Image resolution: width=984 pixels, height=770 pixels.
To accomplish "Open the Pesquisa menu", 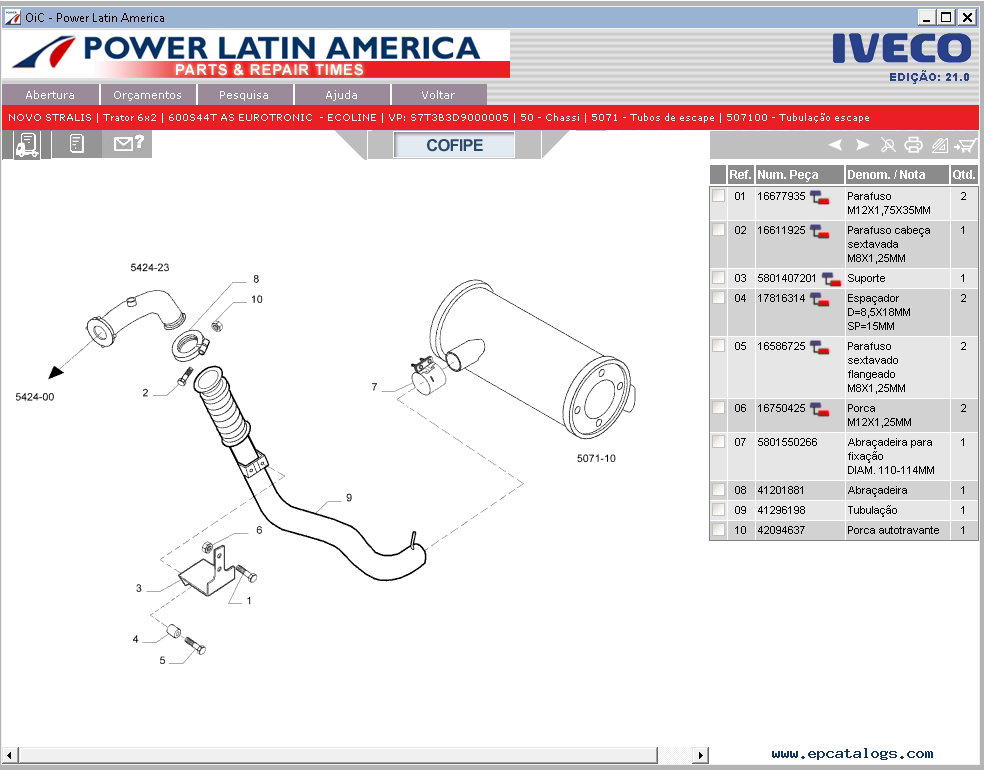I will pyautogui.click(x=244, y=95).
